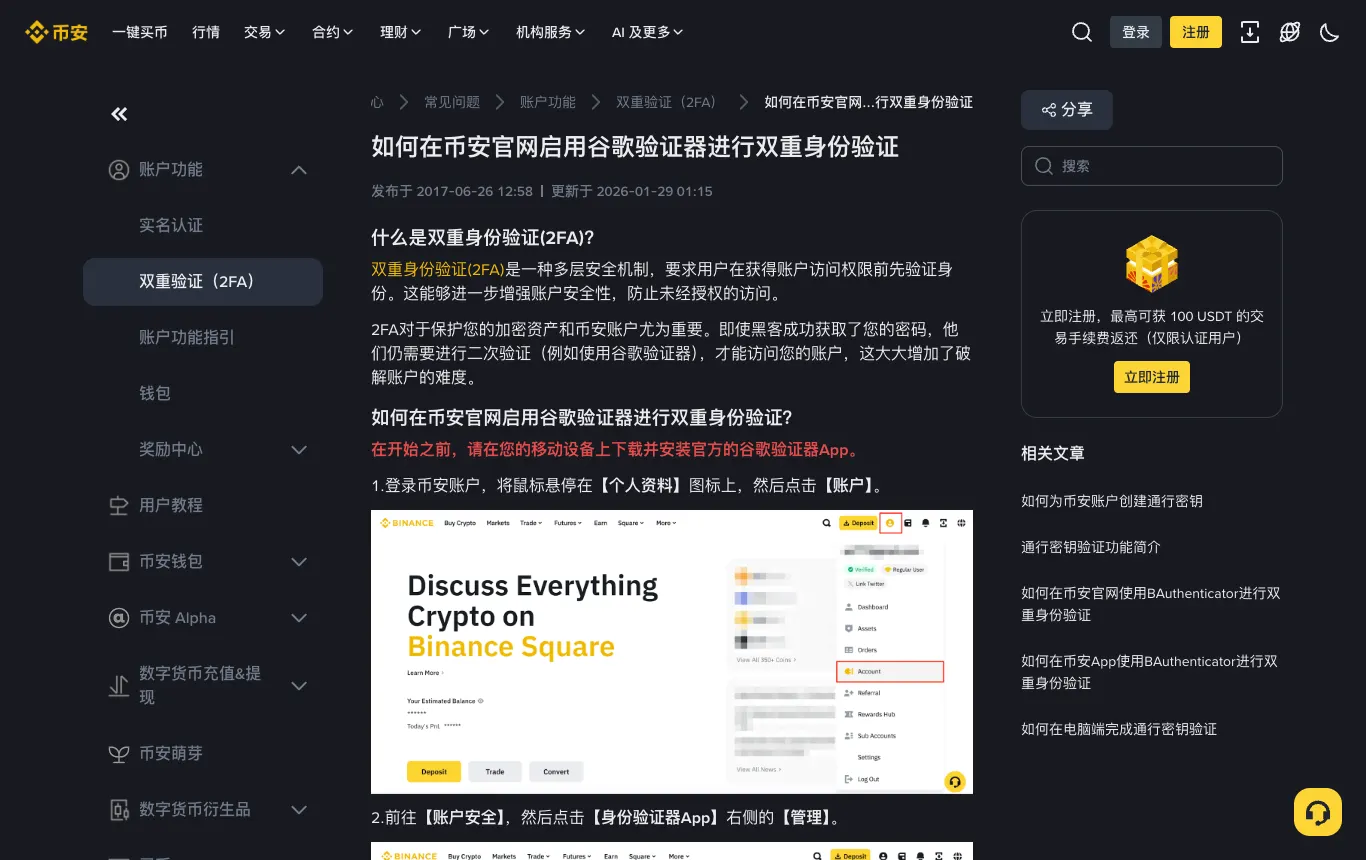Image resolution: width=1366 pixels, height=860 pixels.
Task: Click the 搜索 input field
Action: point(1152,166)
